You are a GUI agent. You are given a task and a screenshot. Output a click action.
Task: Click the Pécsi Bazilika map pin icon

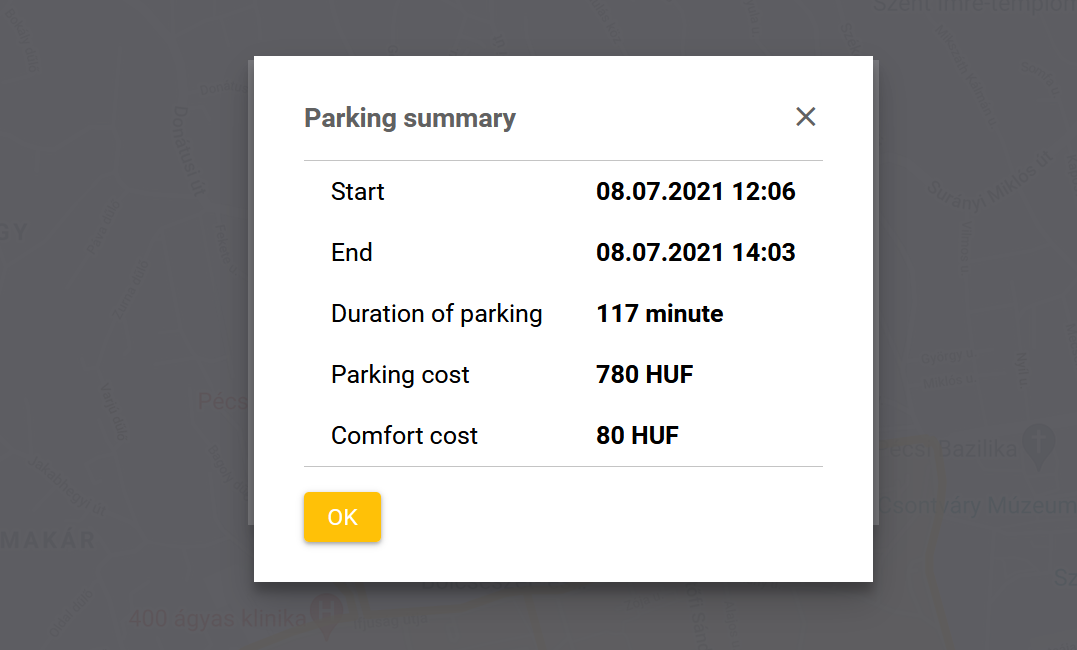tap(1041, 446)
